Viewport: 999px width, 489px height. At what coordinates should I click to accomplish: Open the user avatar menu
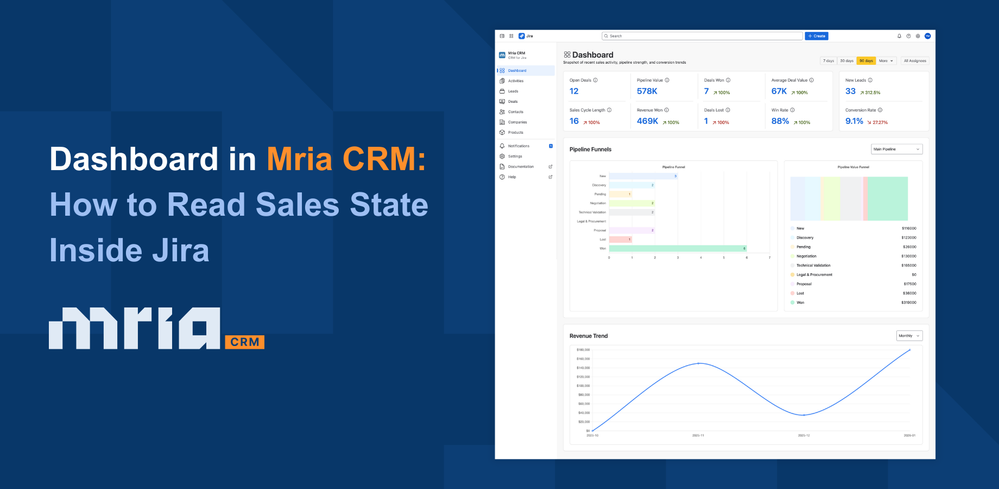point(928,36)
